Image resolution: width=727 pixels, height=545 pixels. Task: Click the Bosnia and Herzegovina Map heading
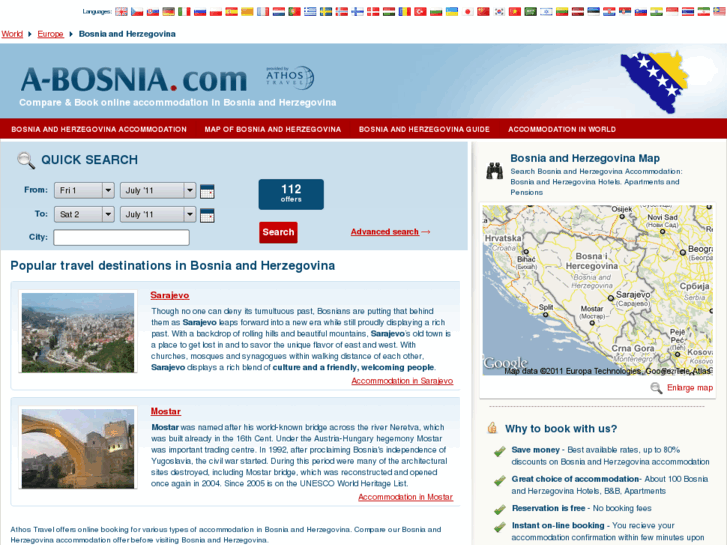pos(585,158)
